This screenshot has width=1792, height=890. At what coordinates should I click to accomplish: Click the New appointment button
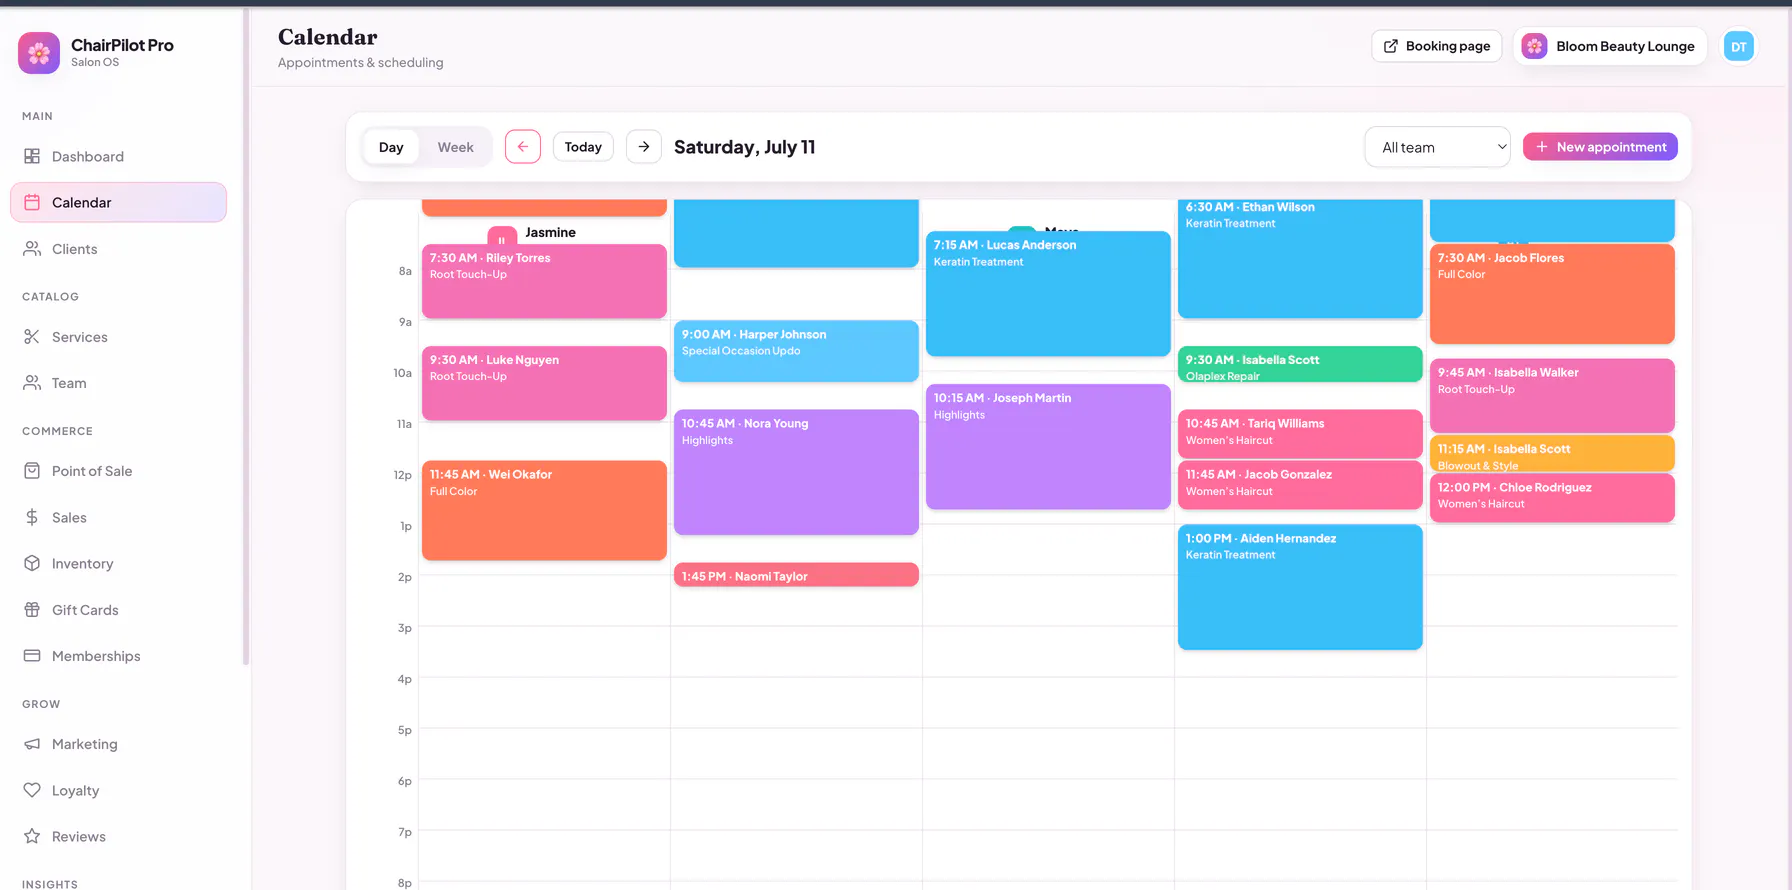pyautogui.click(x=1600, y=147)
